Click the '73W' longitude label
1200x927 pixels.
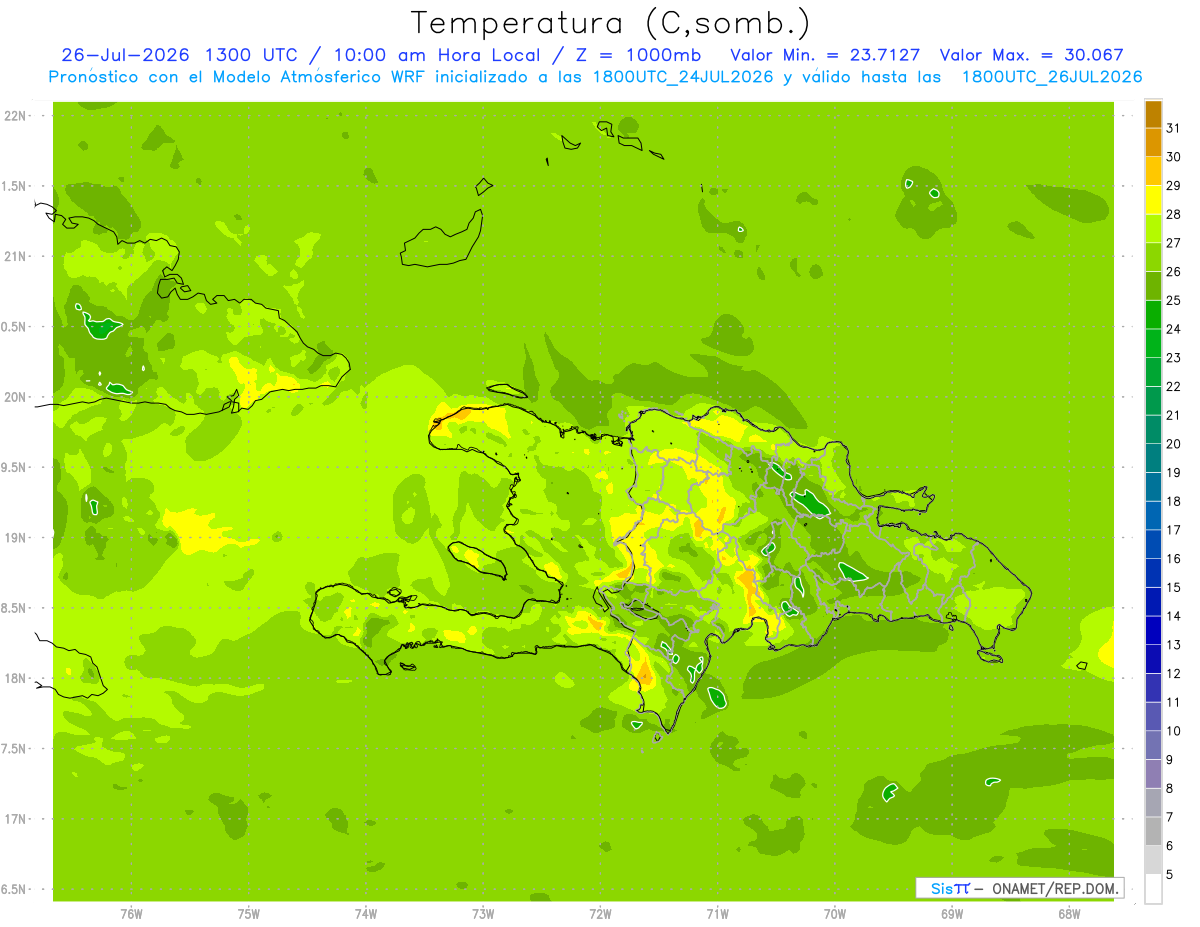pyautogui.click(x=483, y=914)
